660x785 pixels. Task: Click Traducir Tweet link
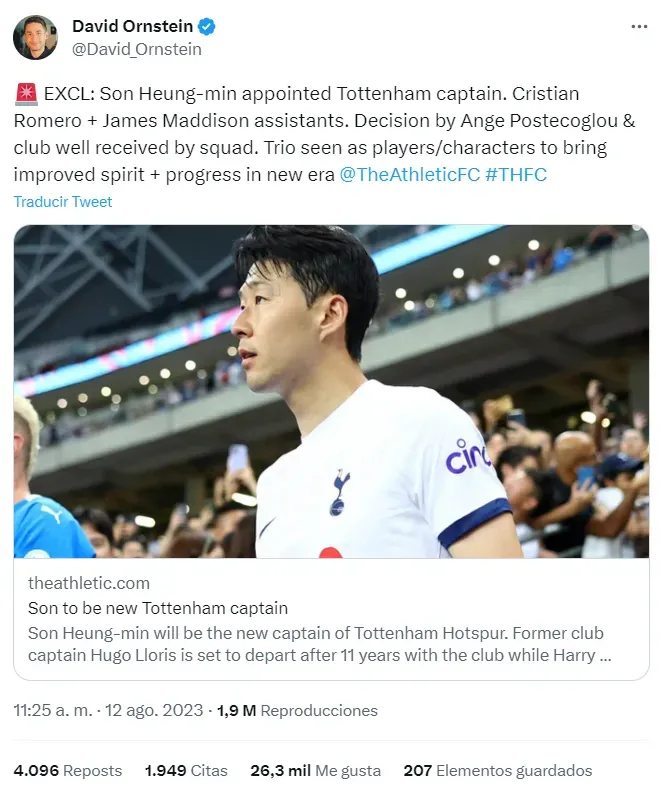click(63, 202)
